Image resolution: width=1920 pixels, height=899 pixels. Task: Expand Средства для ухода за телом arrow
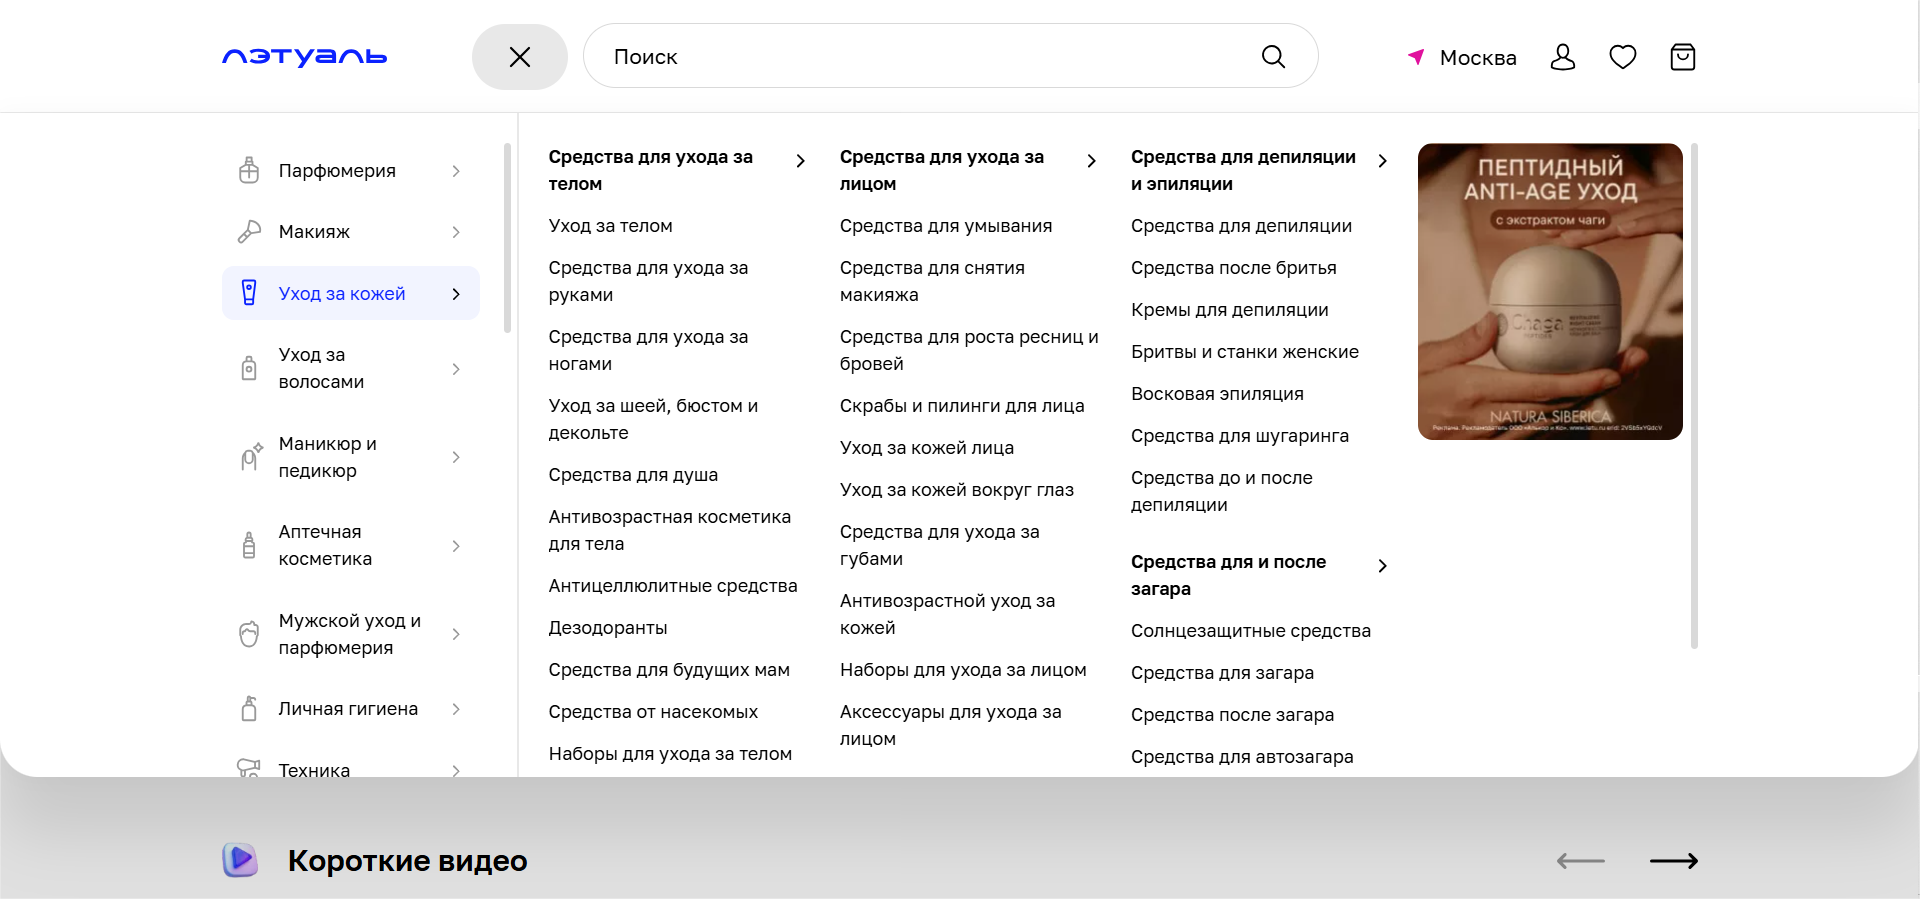(800, 161)
